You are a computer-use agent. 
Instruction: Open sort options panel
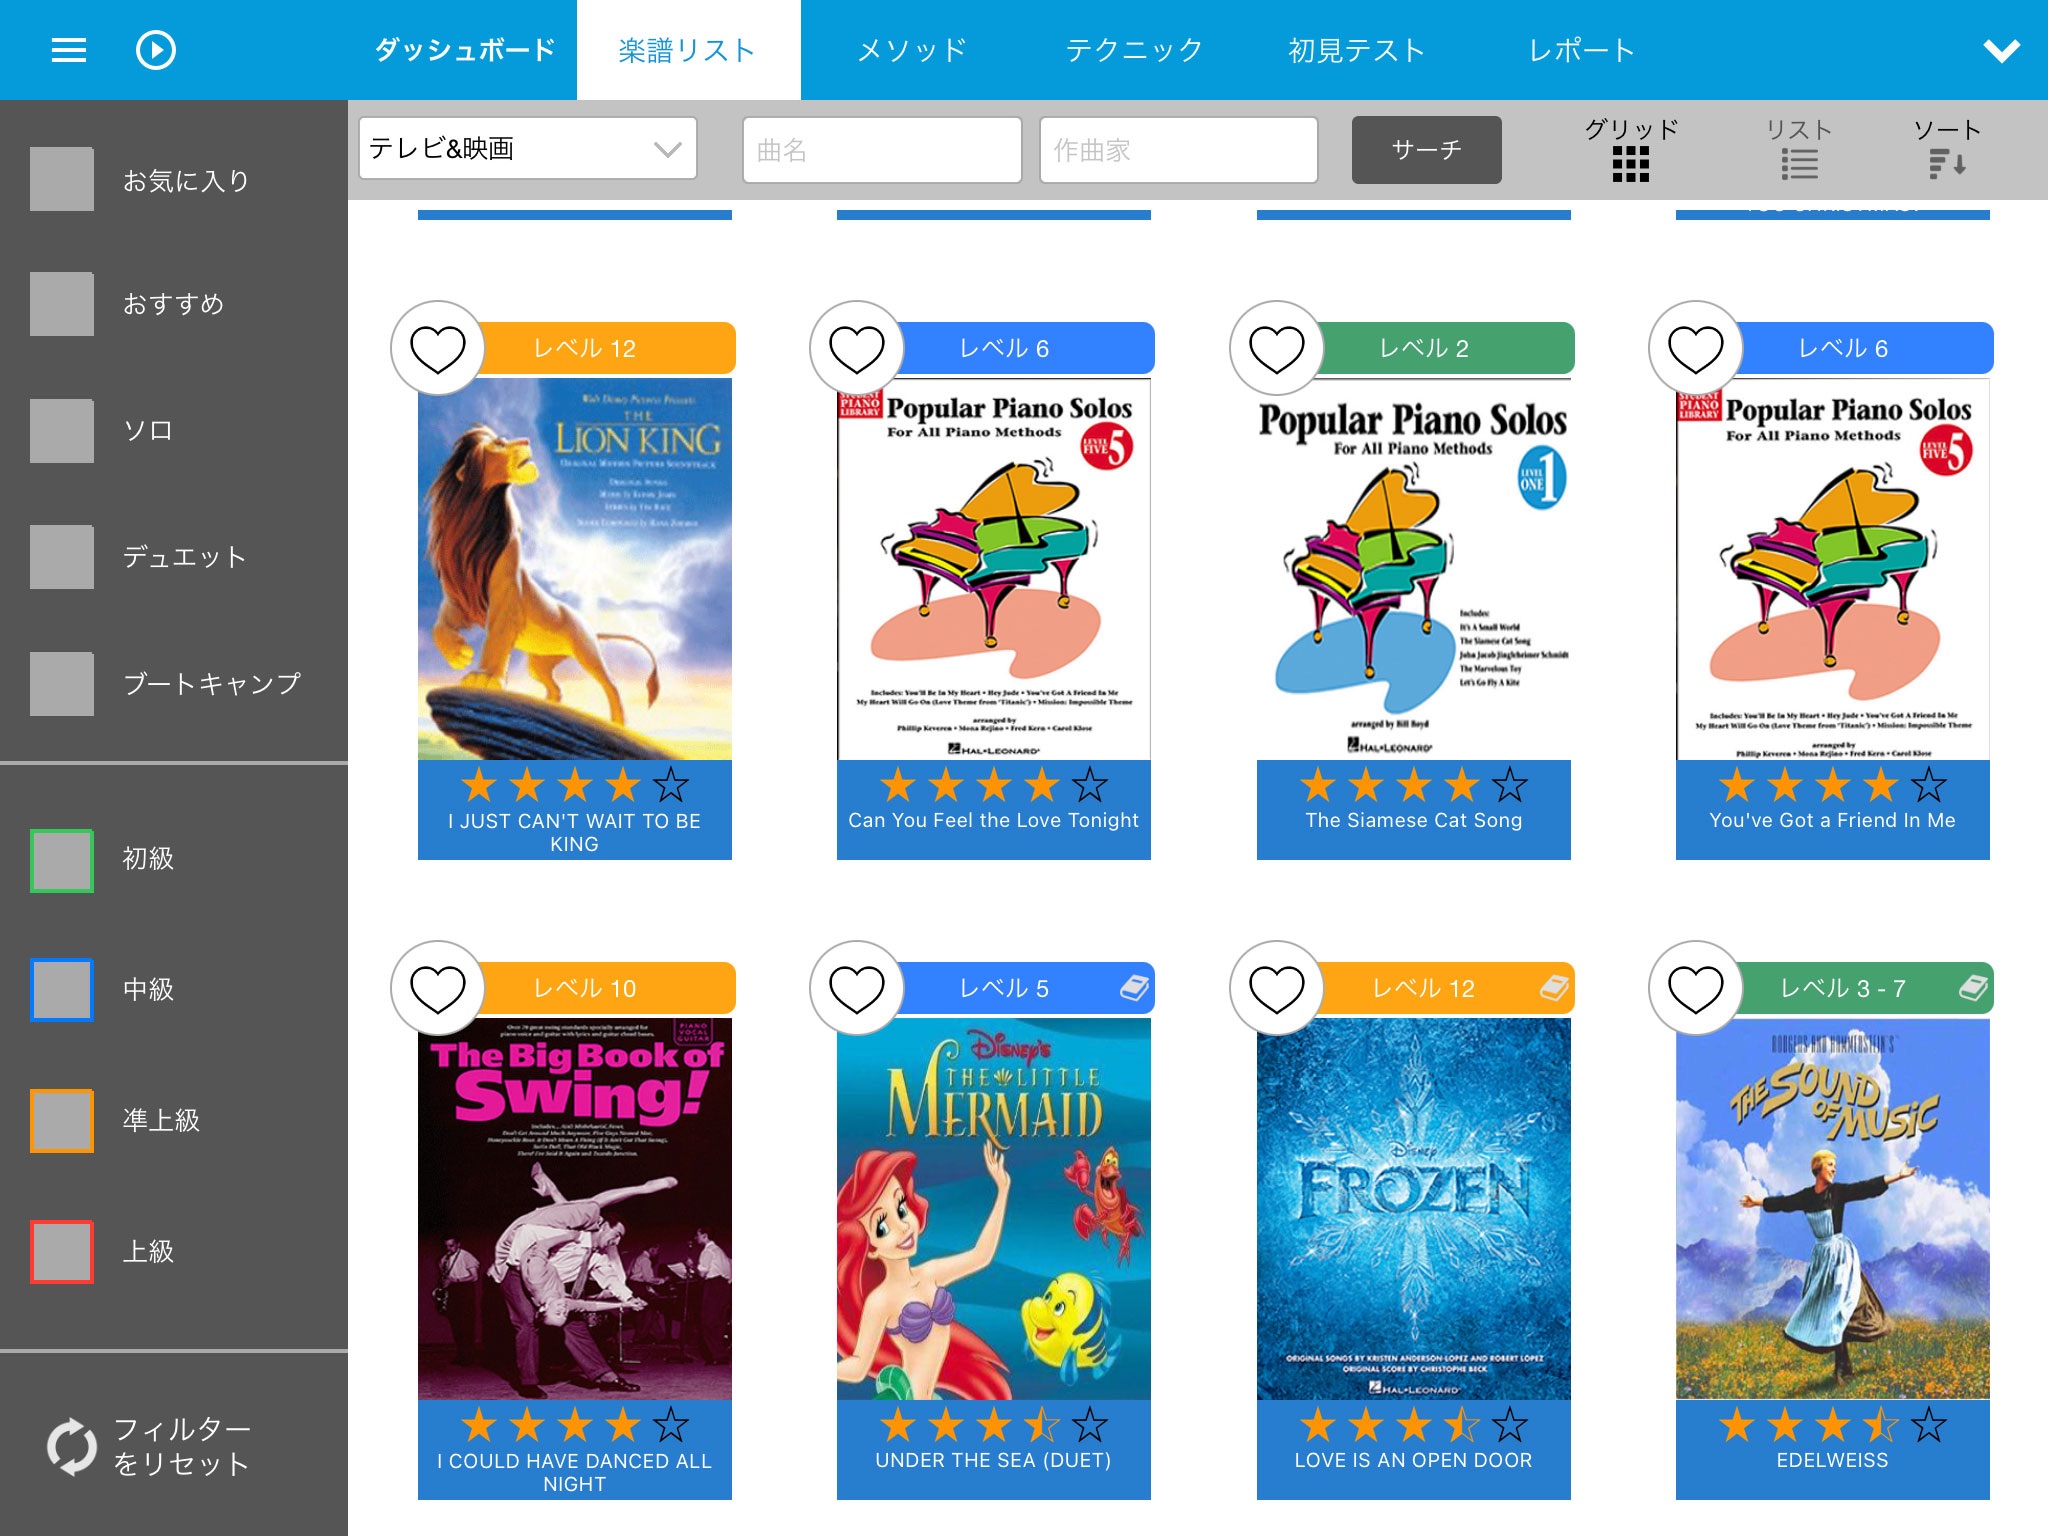(x=1945, y=148)
